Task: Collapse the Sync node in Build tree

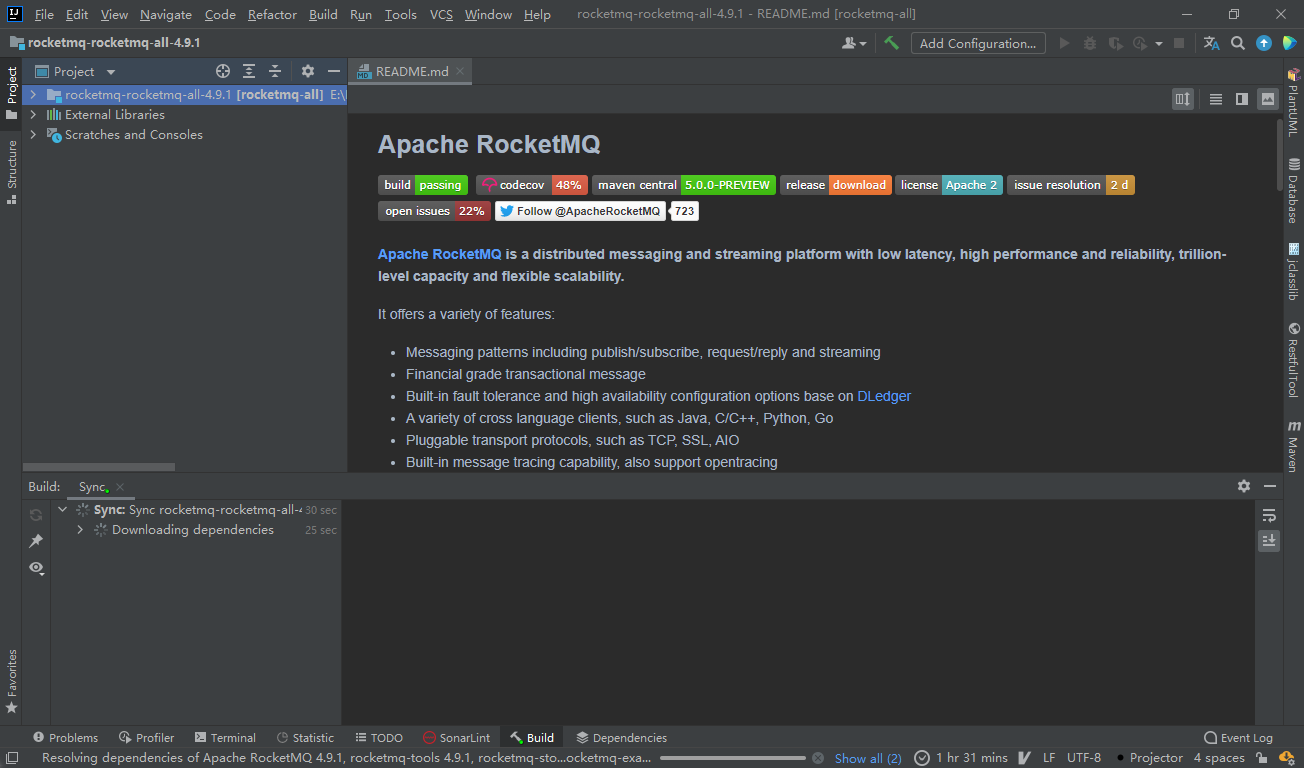Action: click(63, 510)
